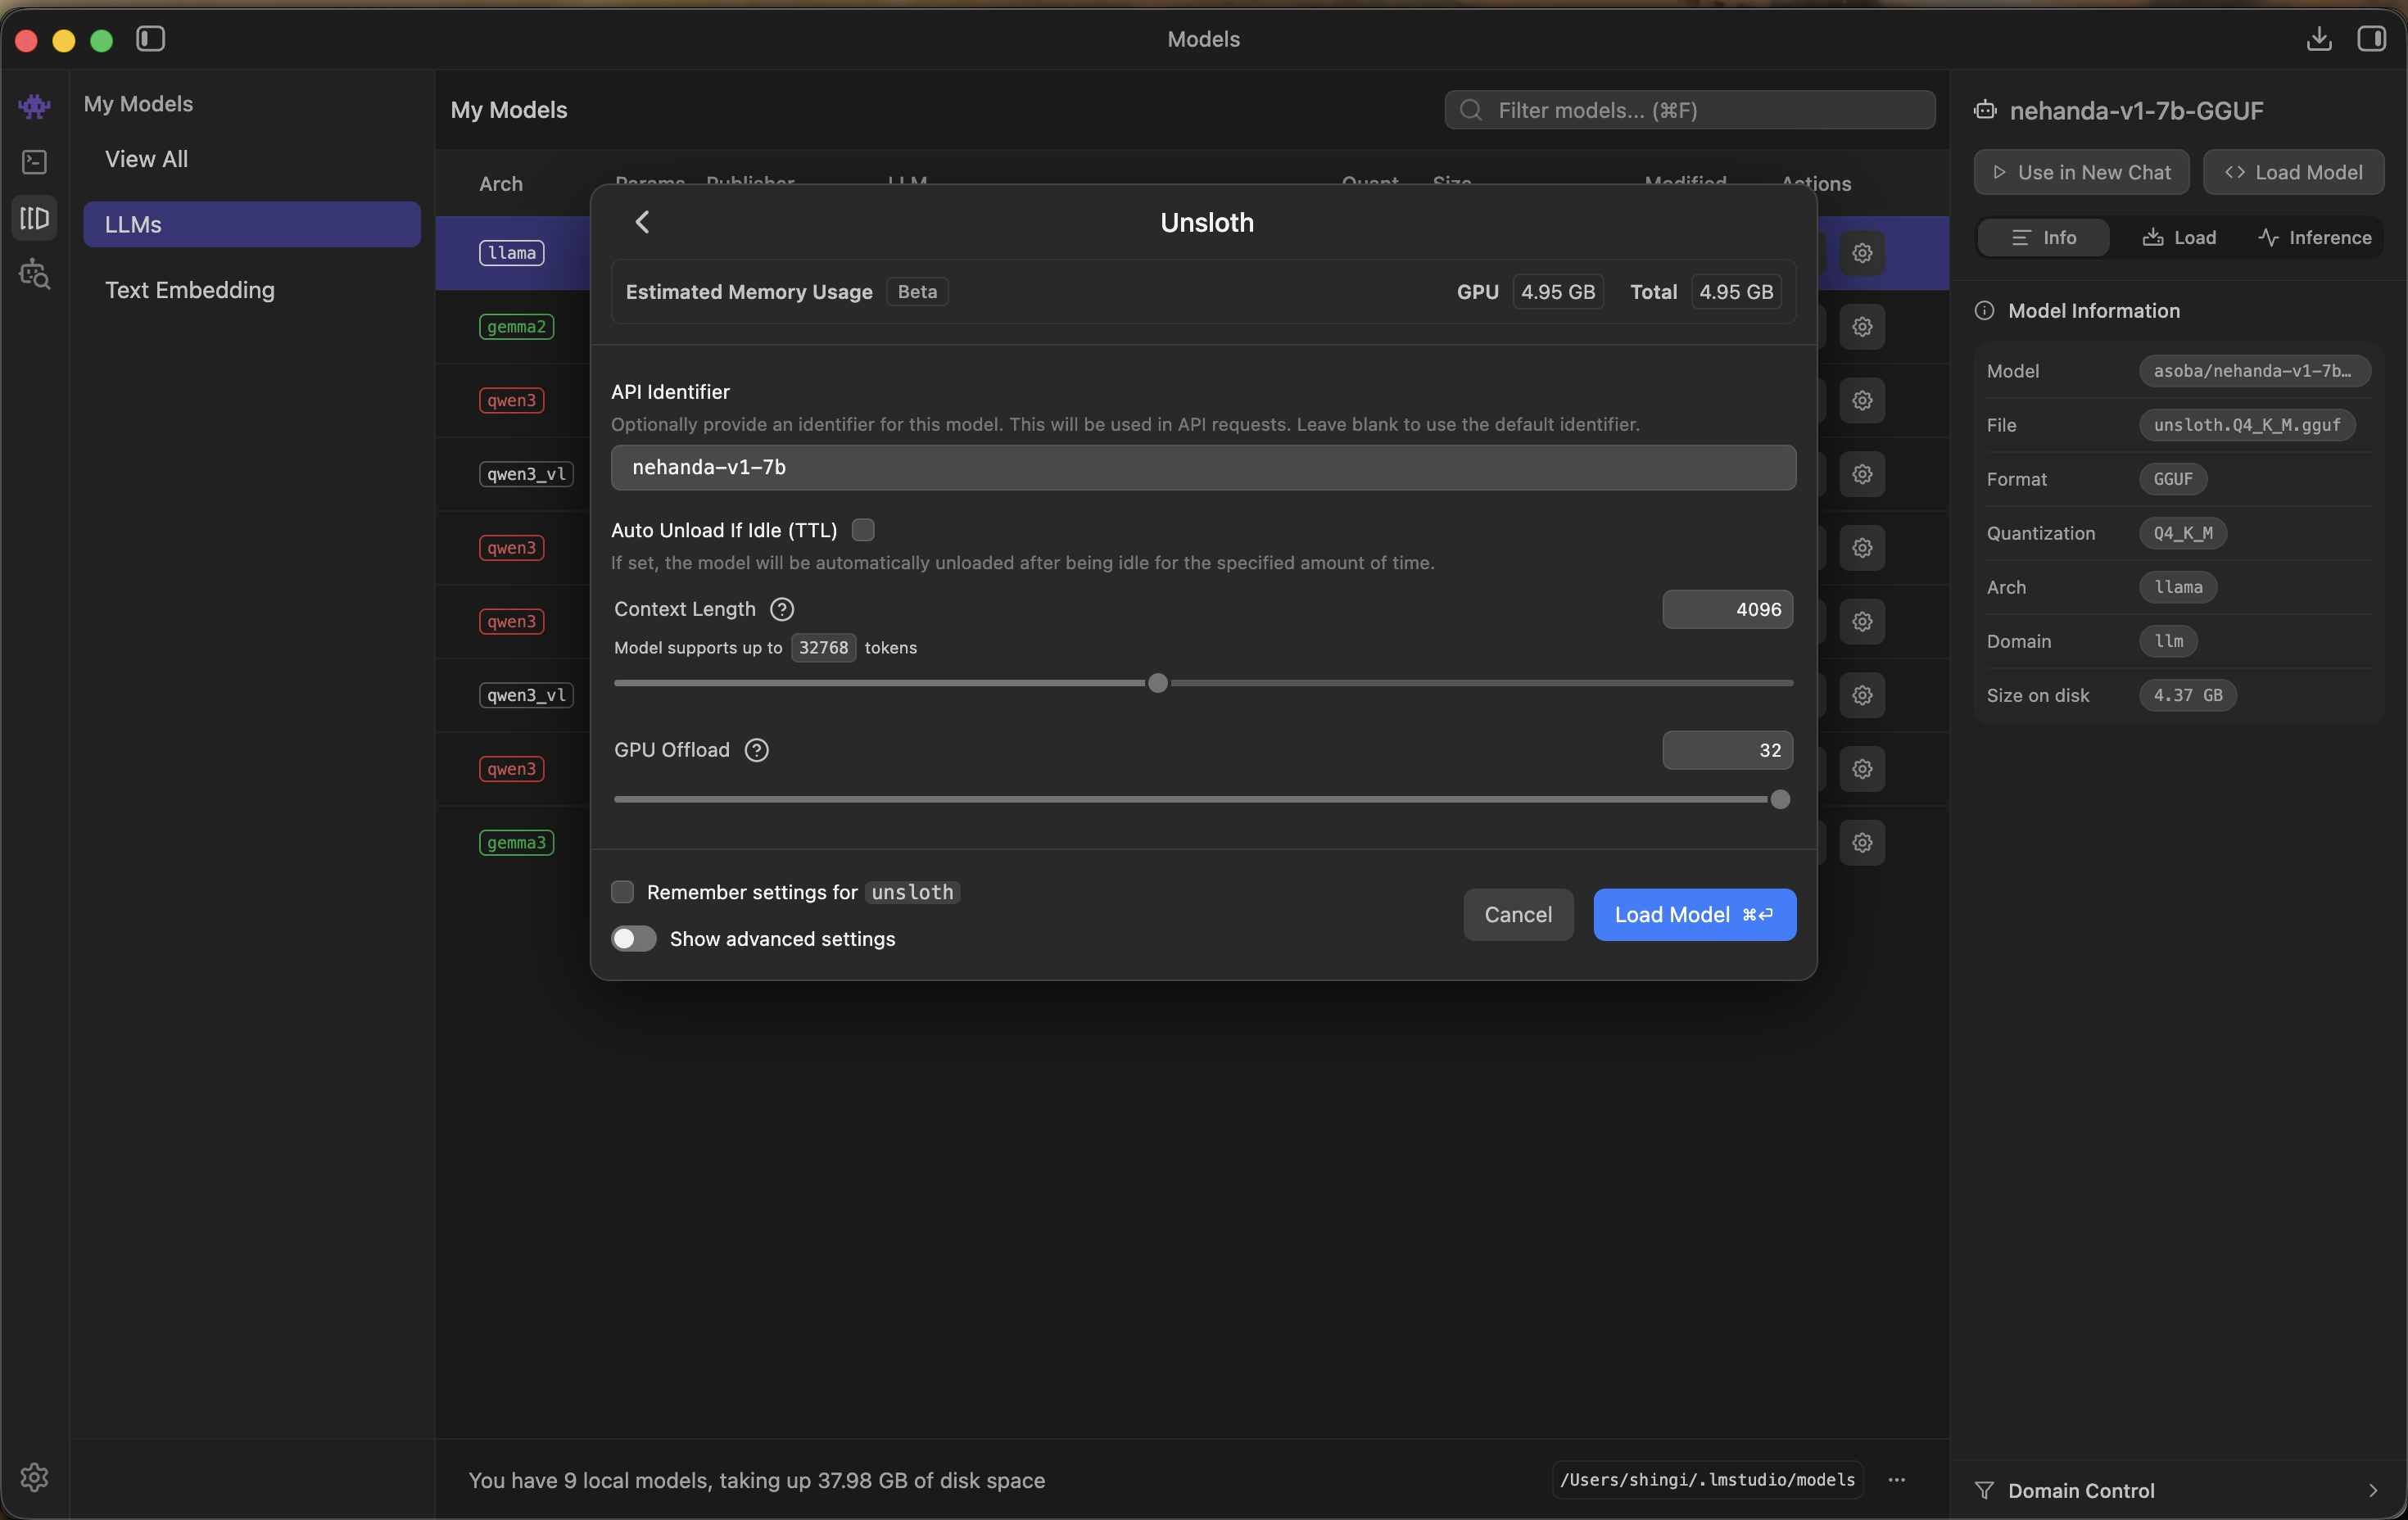Click the Load Model button in dialog
Image resolution: width=2408 pixels, height=1520 pixels.
tap(1694, 914)
